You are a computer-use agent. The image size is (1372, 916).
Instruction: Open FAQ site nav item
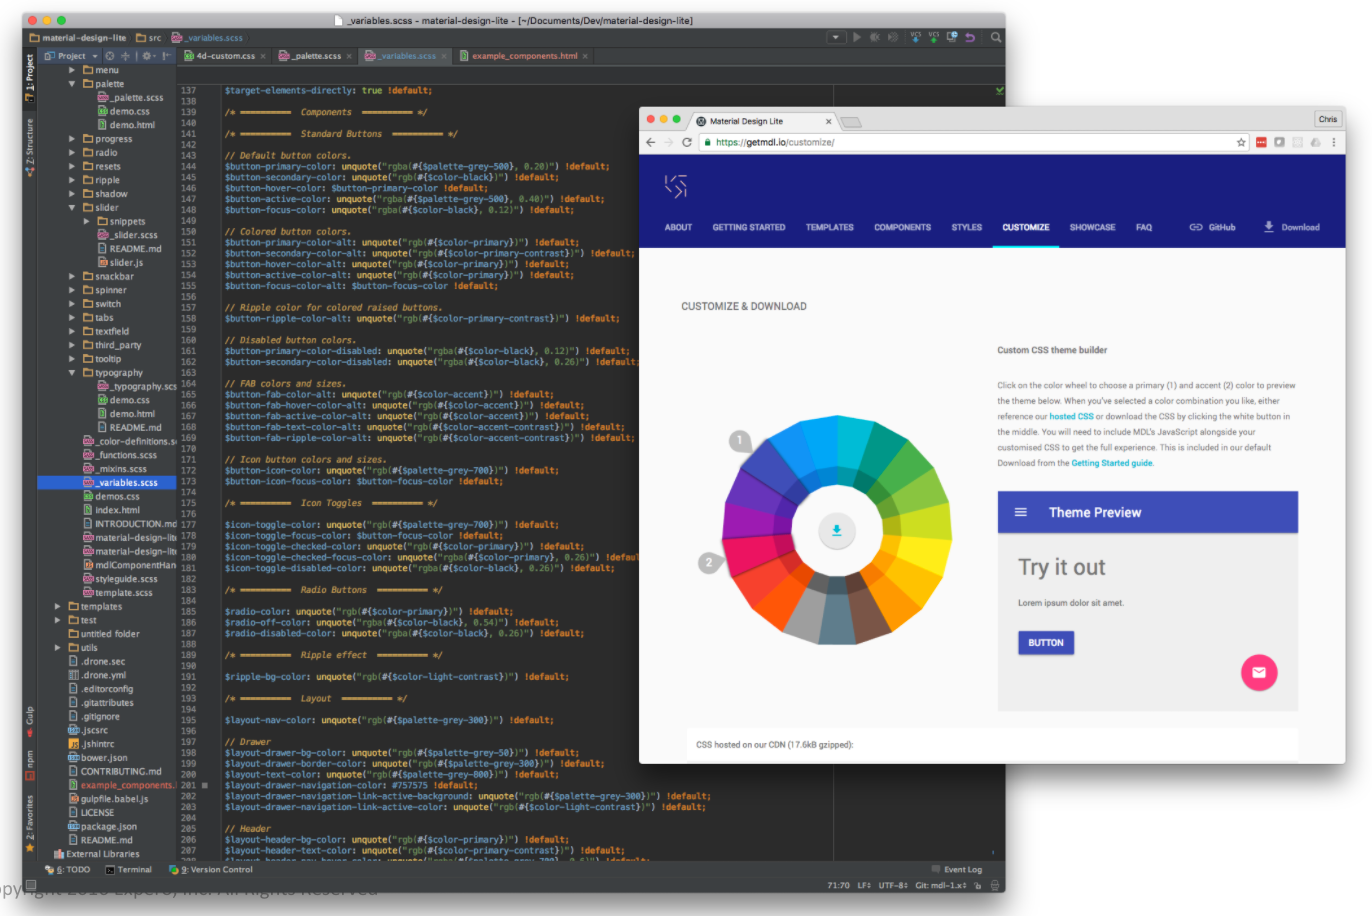pyautogui.click(x=1144, y=228)
